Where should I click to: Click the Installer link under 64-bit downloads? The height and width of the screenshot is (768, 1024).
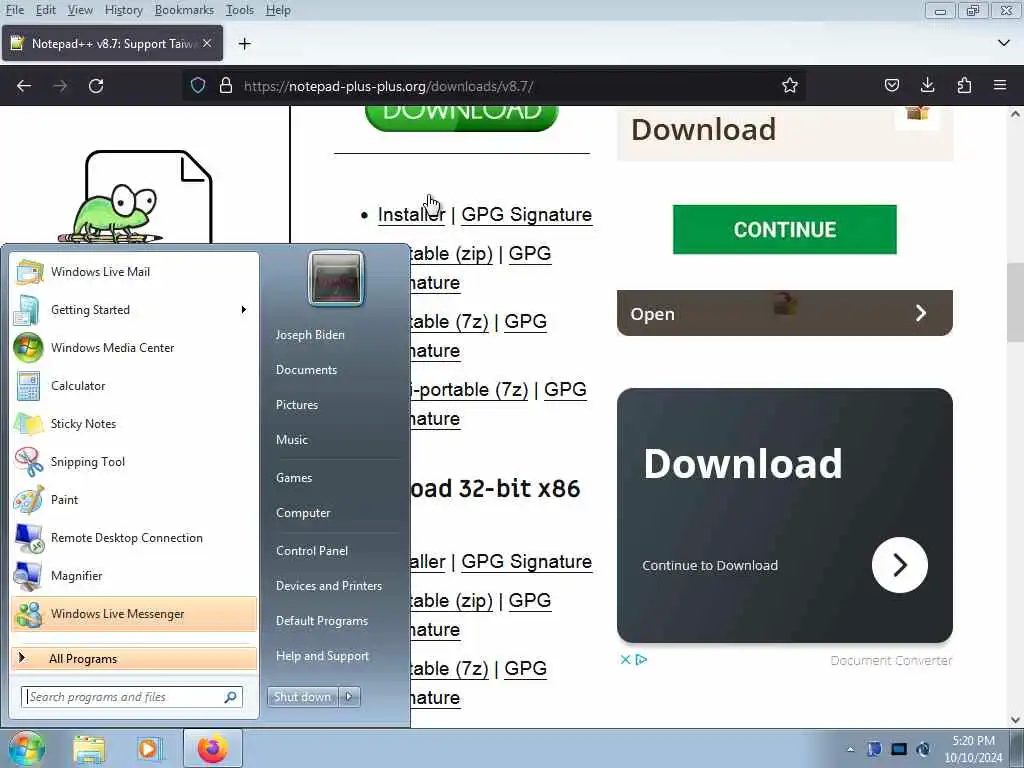coord(411,215)
